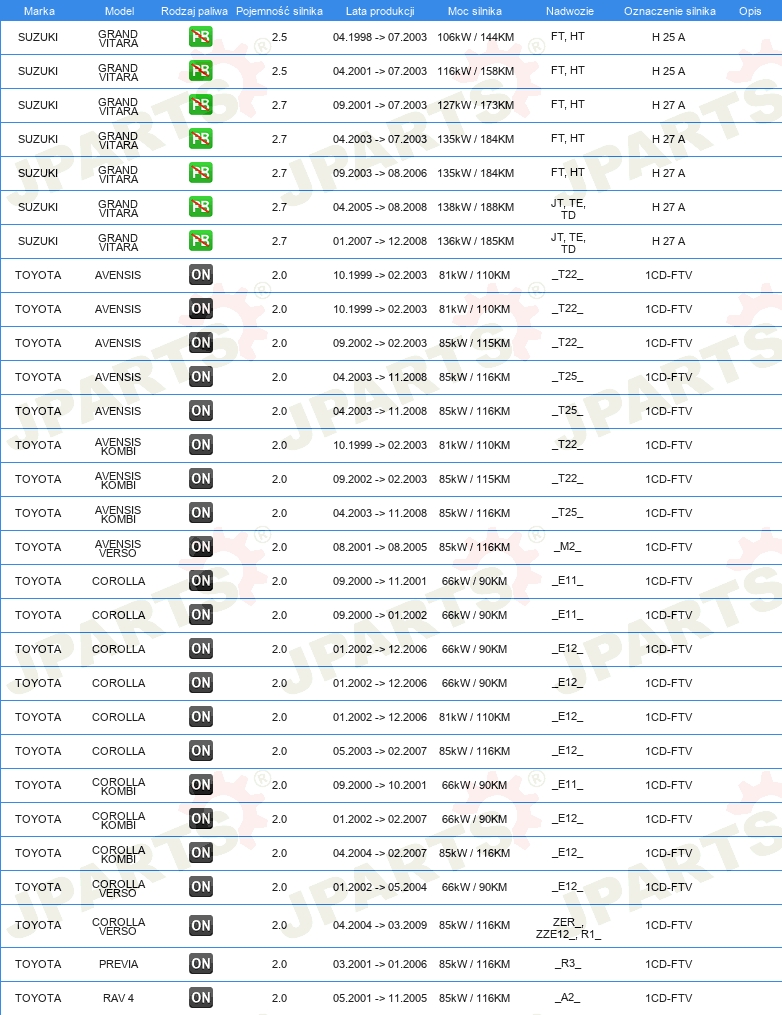782x1015 pixels.
Task: Click petrol icon of Grand Vitara 04.2003 -> 07.2003
Action: (x=201, y=139)
